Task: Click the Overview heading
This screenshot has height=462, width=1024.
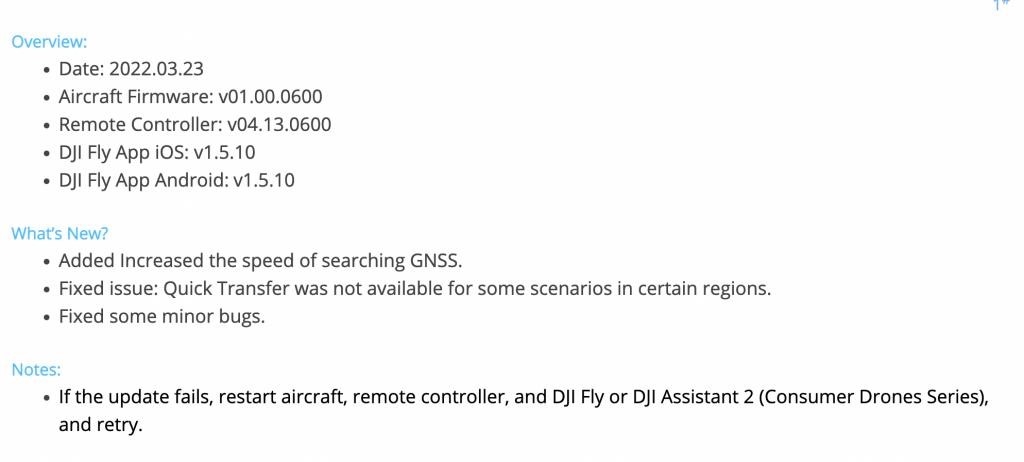Action: click(x=49, y=42)
